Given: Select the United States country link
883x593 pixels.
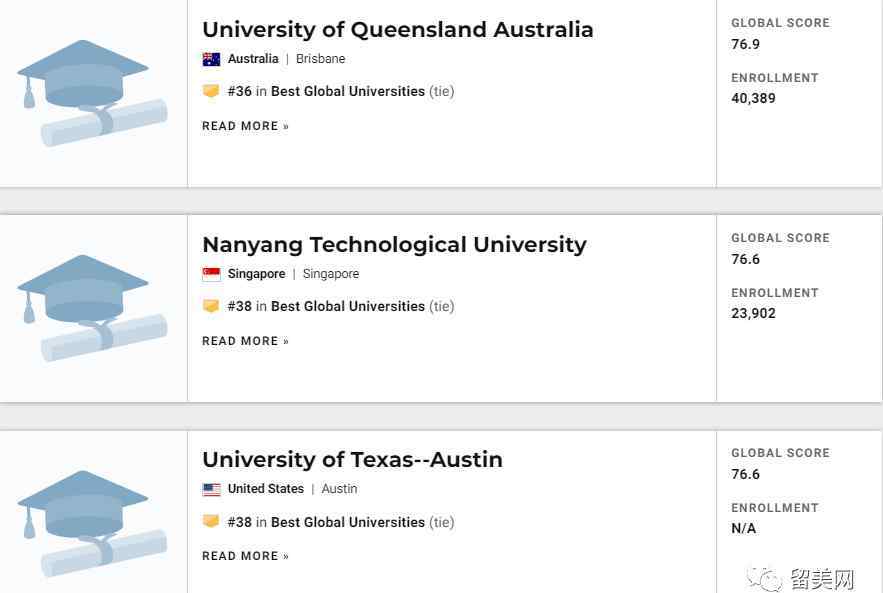Looking at the screenshot, I should [x=266, y=489].
